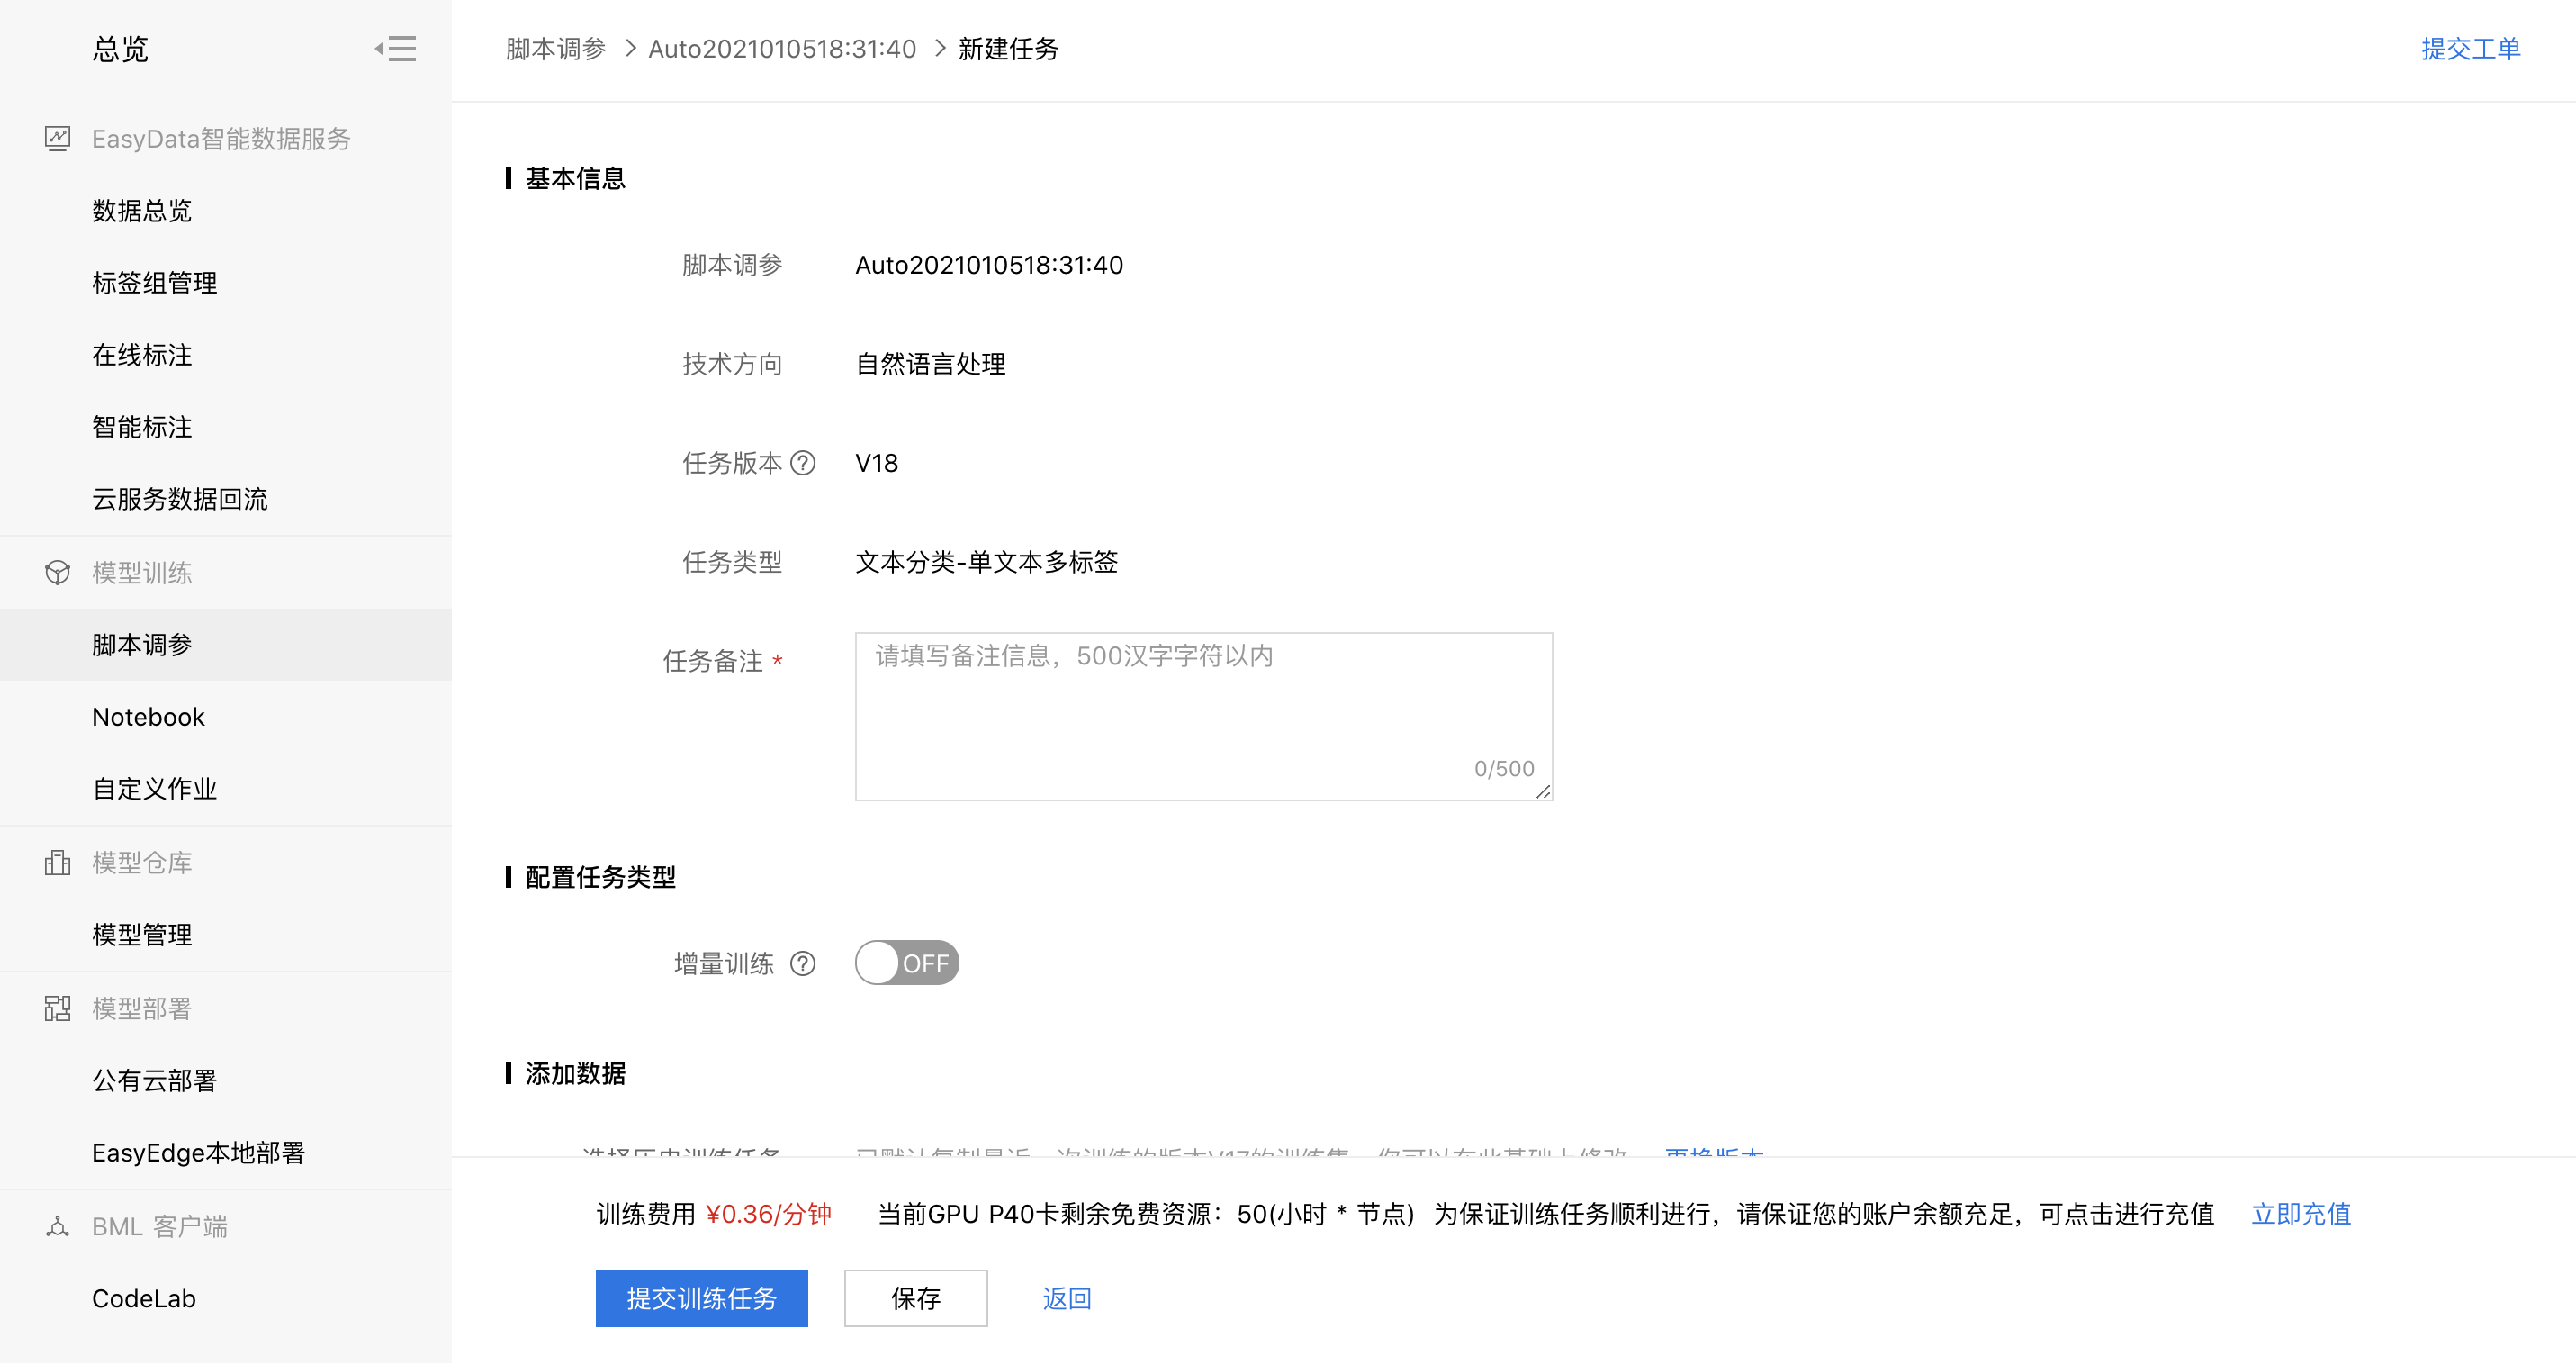
Task: Click the V18 task version value
Action: click(x=877, y=463)
